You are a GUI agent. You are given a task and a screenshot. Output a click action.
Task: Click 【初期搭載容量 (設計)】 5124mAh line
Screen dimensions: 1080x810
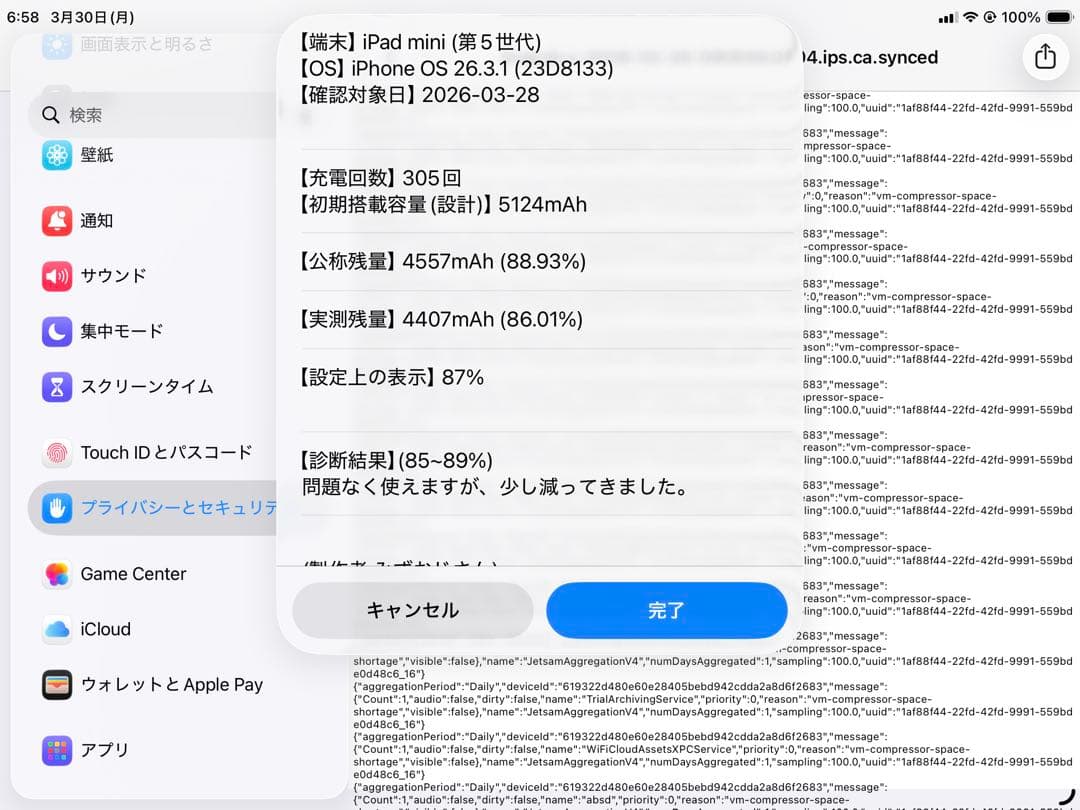tap(442, 204)
